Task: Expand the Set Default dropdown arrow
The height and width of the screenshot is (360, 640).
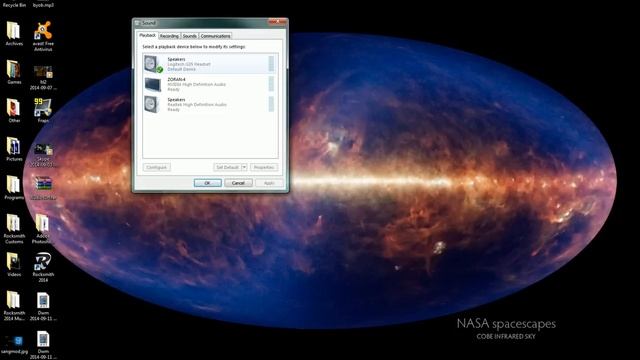Action: coord(244,167)
